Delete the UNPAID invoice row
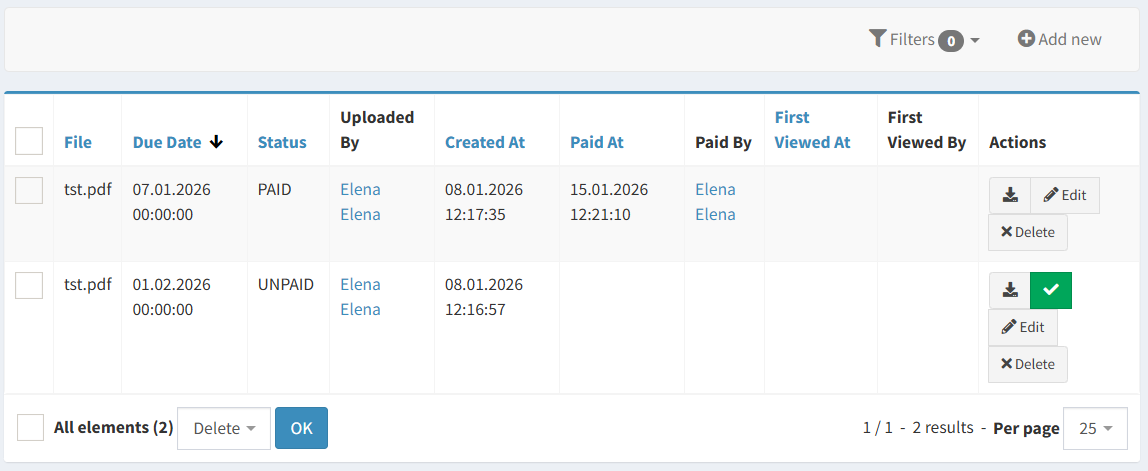Image resolution: width=1148 pixels, height=471 pixels. point(1027,364)
